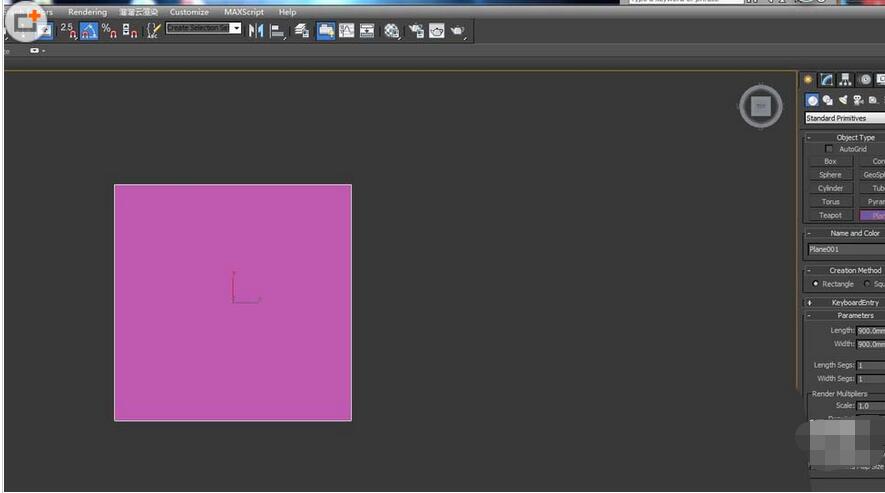Click the Cylinder primitive button
The image size is (885, 493).
pos(830,189)
